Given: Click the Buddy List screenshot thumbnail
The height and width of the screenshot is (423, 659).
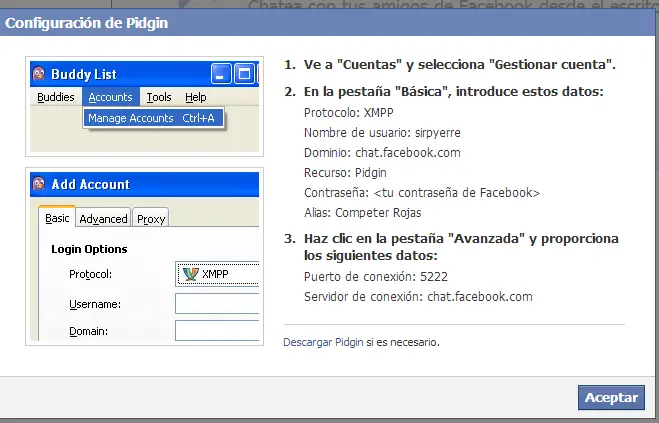Looking at the screenshot, I should 145,106.
